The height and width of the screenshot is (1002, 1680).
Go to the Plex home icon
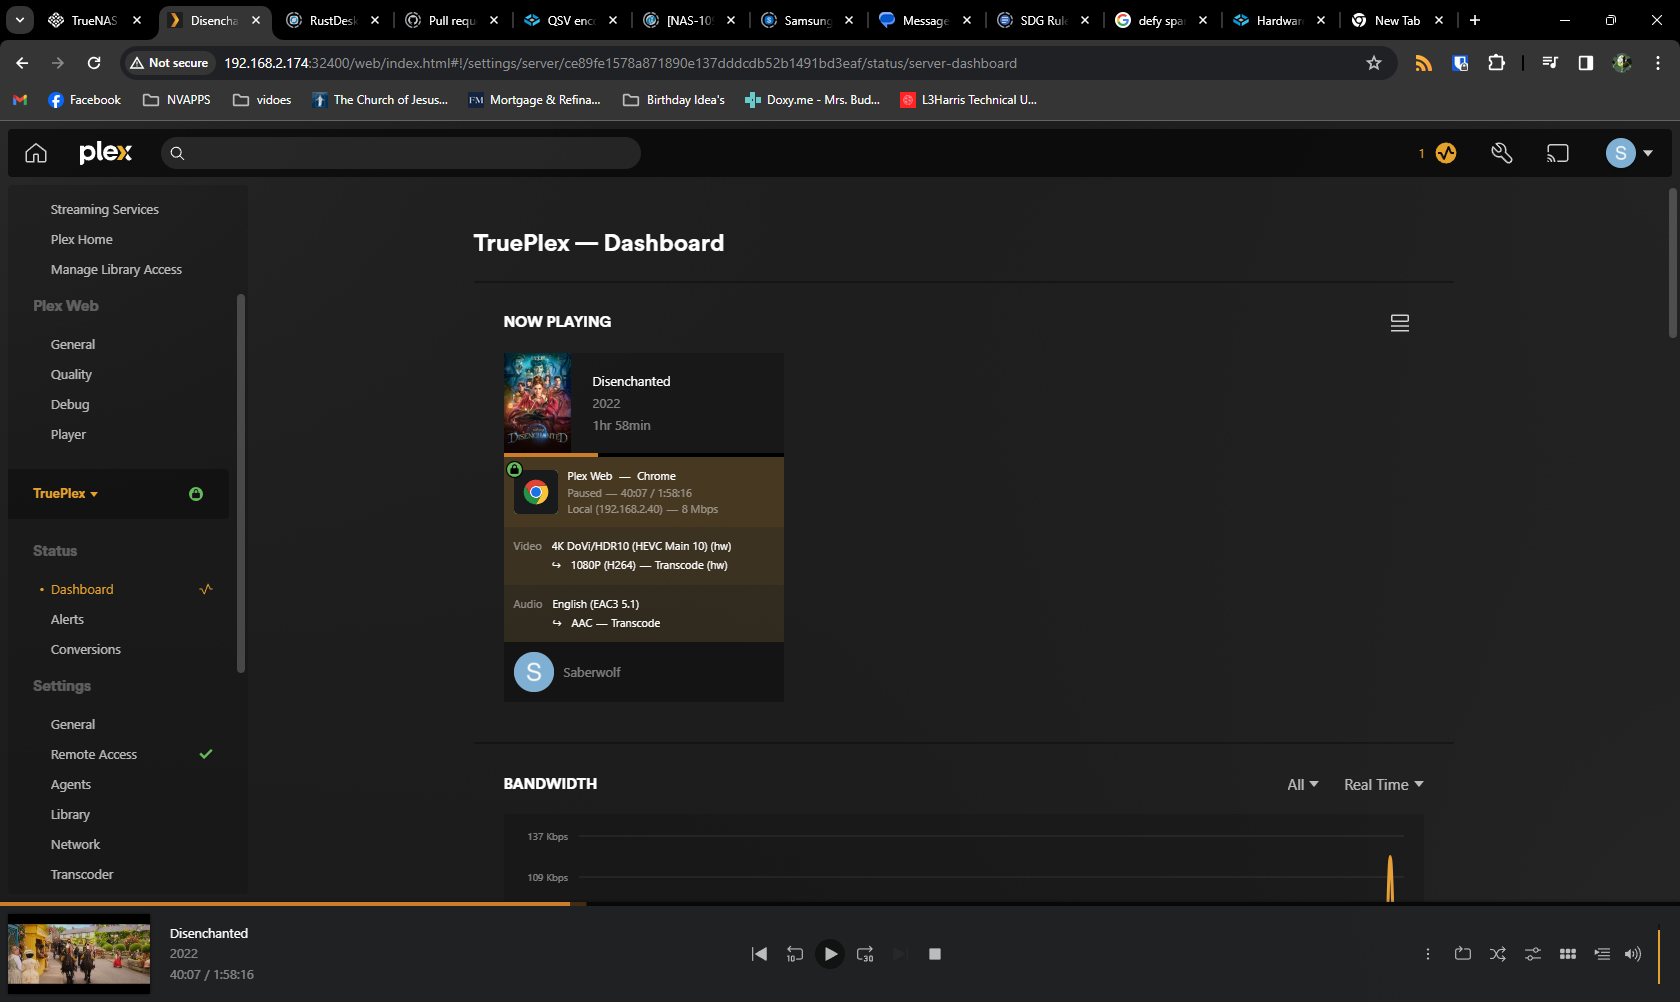36,153
